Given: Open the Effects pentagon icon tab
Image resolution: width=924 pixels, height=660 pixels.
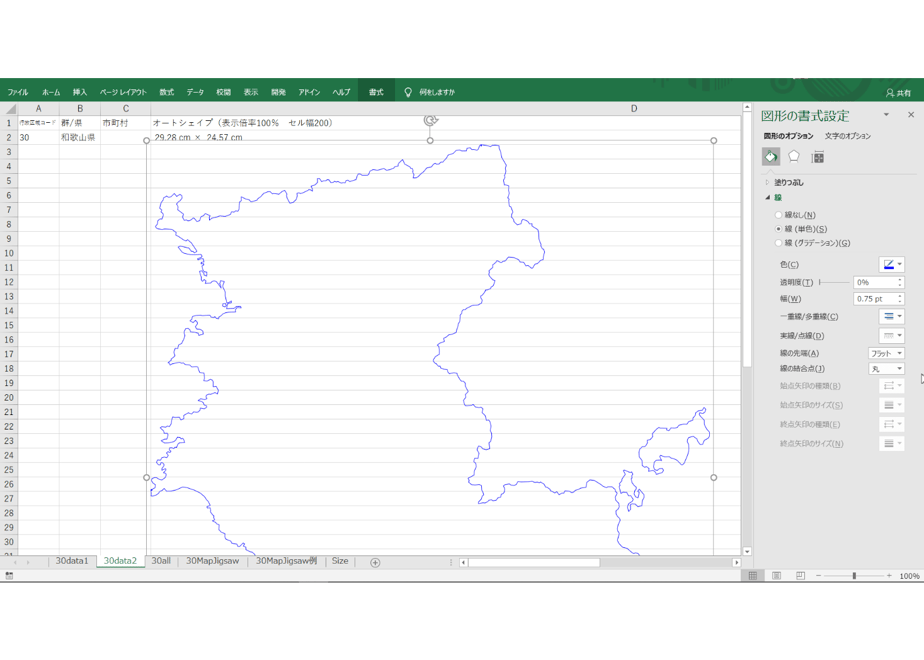Looking at the screenshot, I should pos(794,157).
